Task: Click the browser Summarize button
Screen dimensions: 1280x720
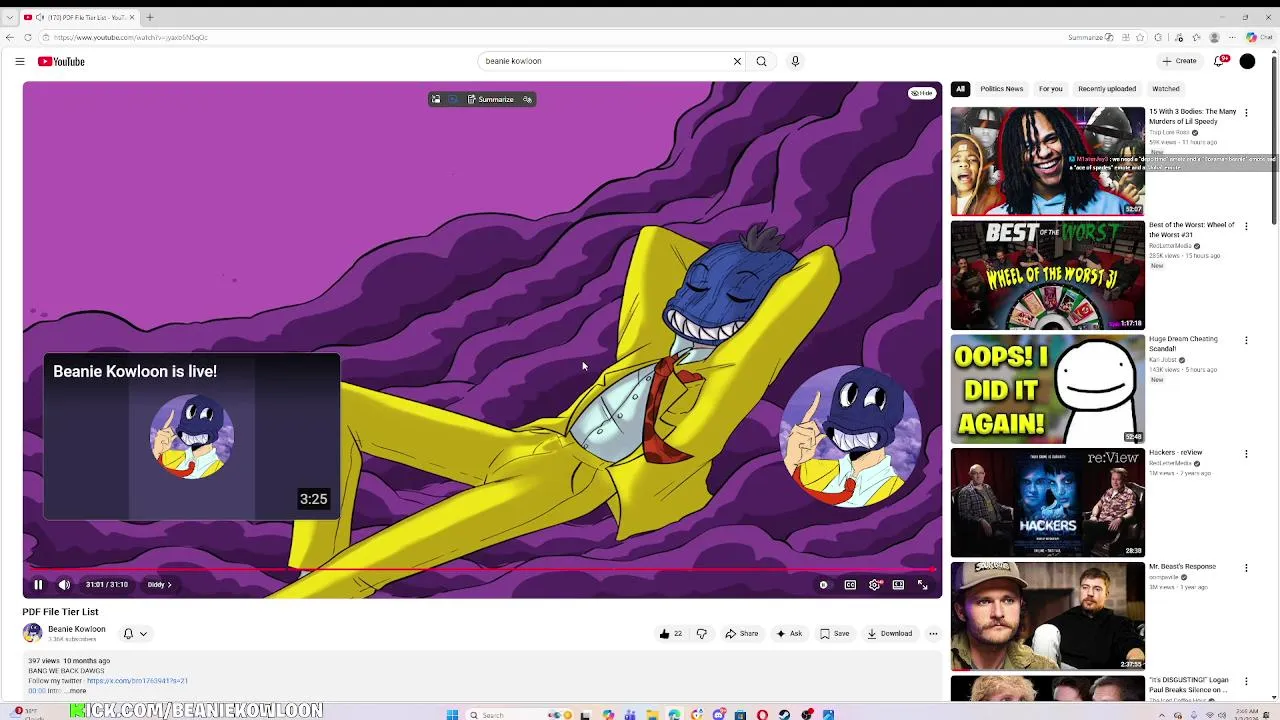Action: pyautogui.click(x=1090, y=37)
